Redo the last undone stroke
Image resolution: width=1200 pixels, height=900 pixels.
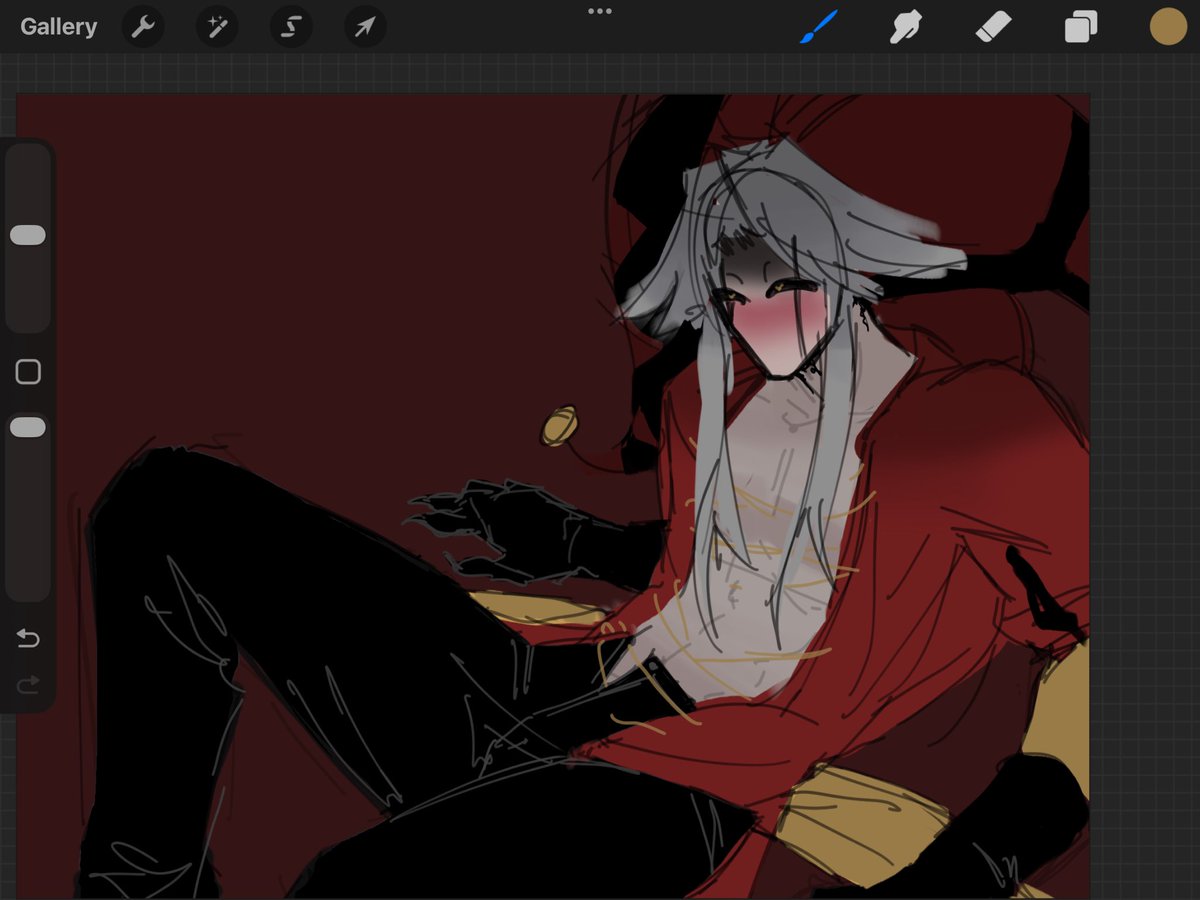(x=28, y=684)
